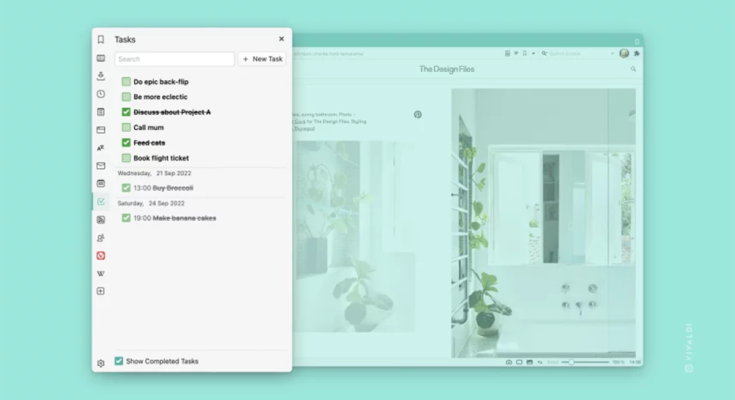Open the Translate panel icon

[101, 148]
